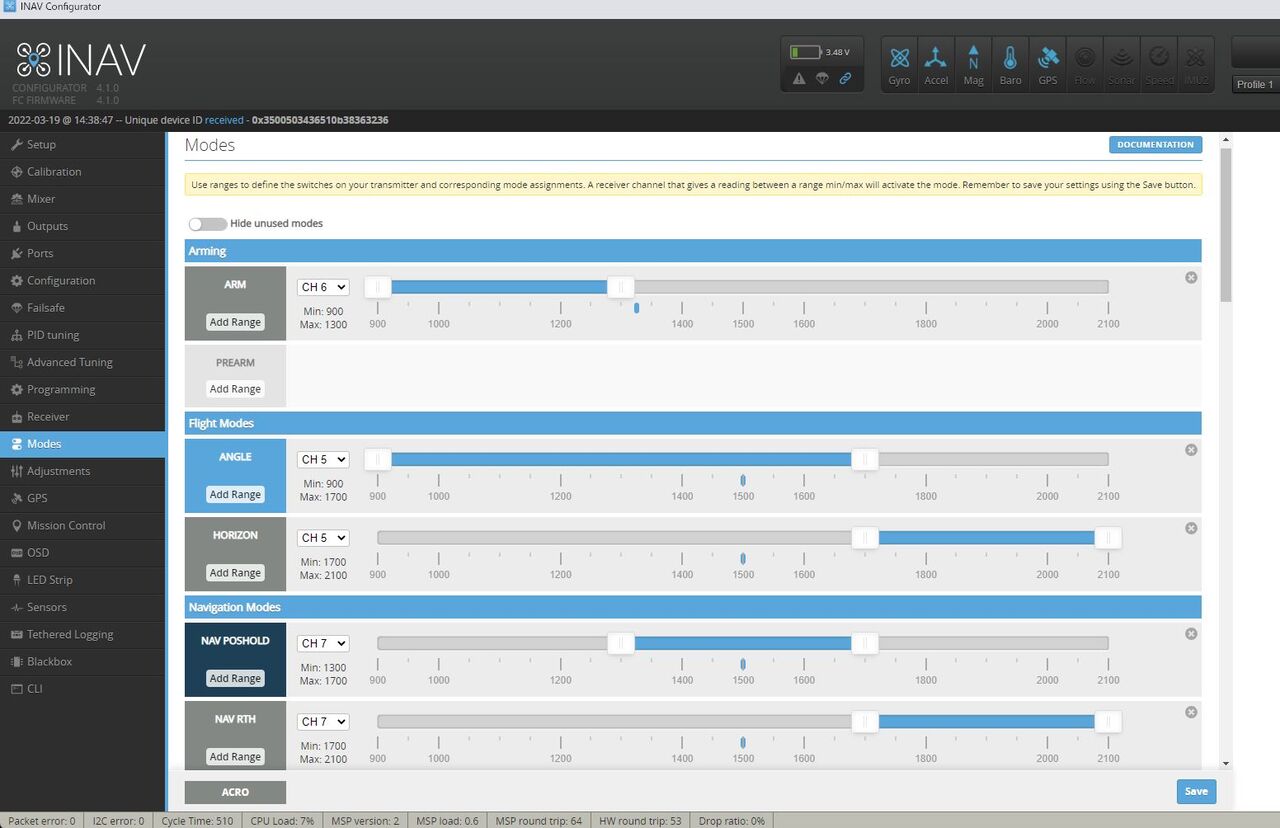Open the Profile 1 selector dropdown
The image size is (1280, 828).
point(1256,84)
